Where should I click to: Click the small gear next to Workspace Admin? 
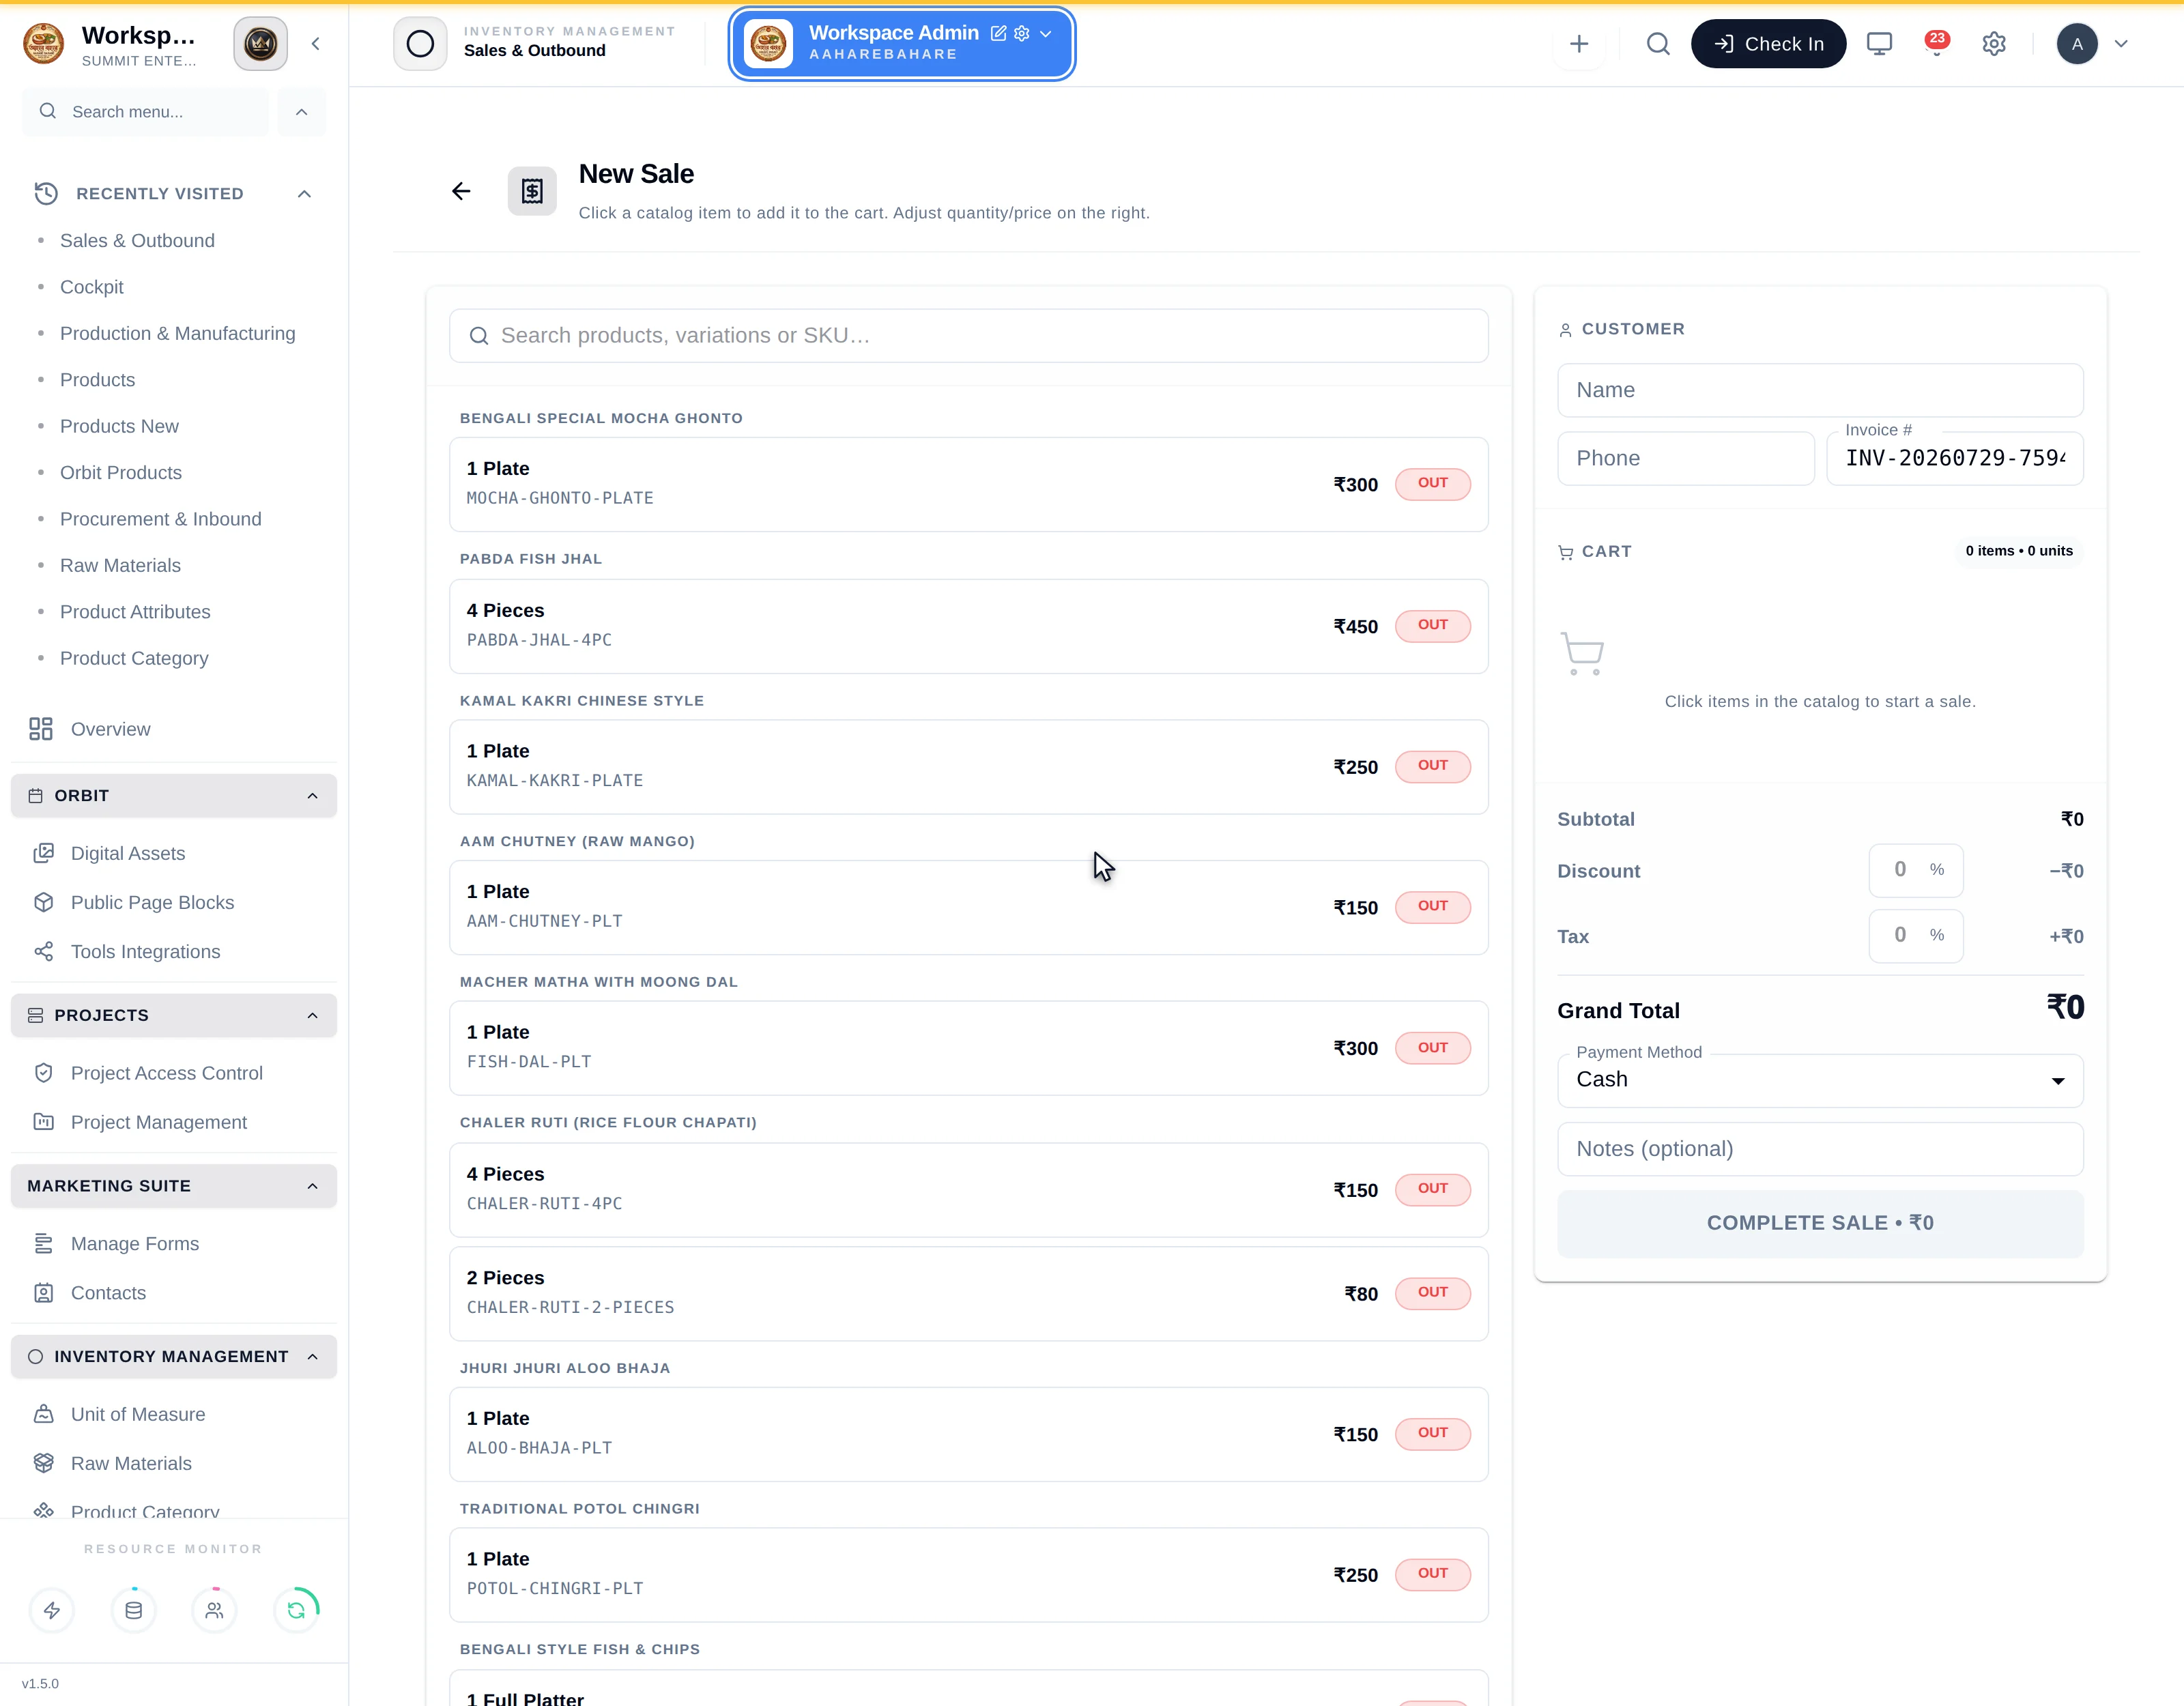pyautogui.click(x=1021, y=33)
